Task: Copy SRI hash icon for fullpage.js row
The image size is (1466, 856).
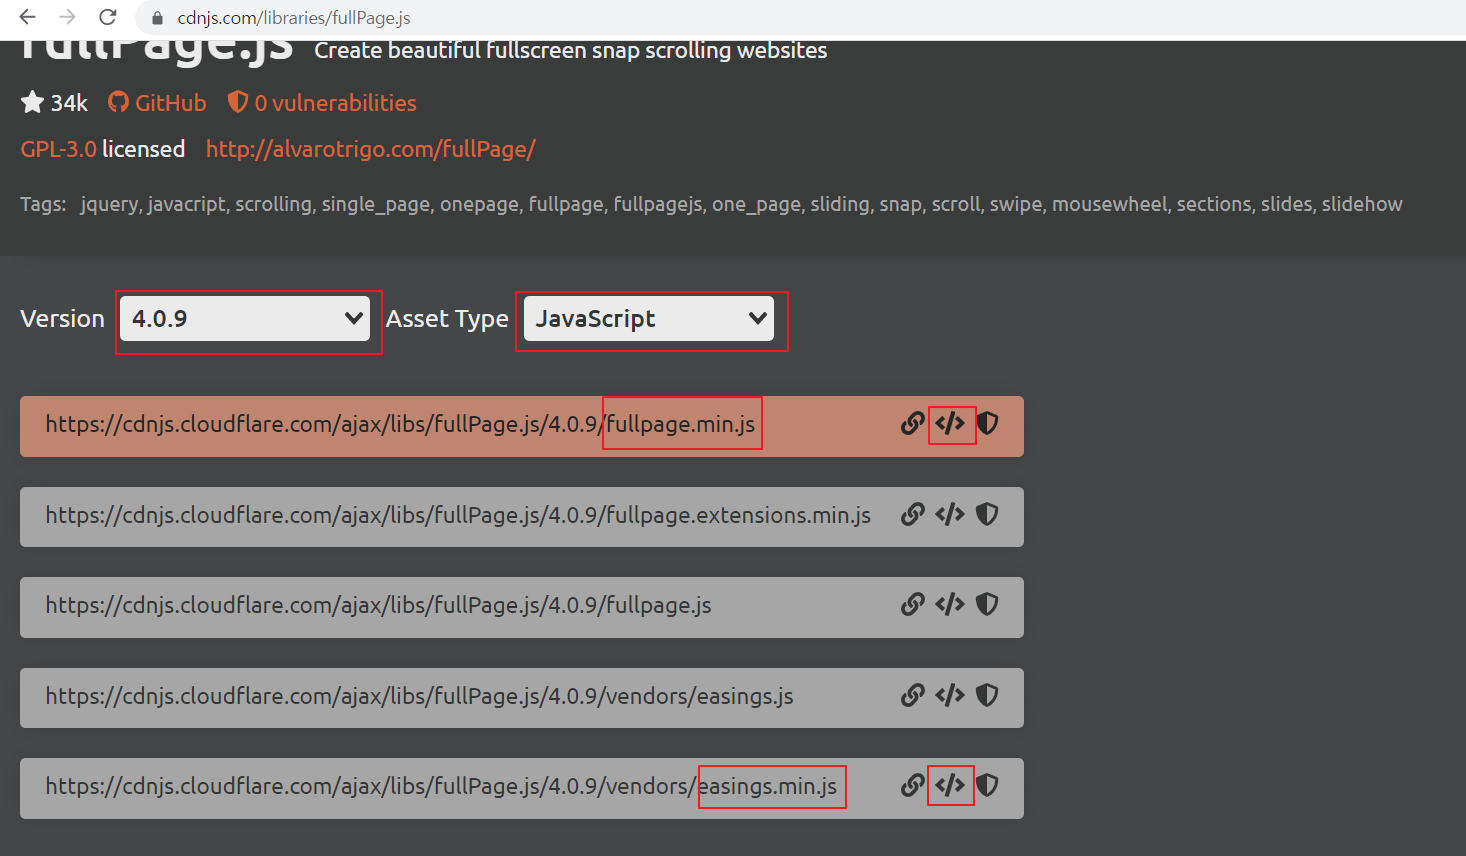Action: (987, 605)
